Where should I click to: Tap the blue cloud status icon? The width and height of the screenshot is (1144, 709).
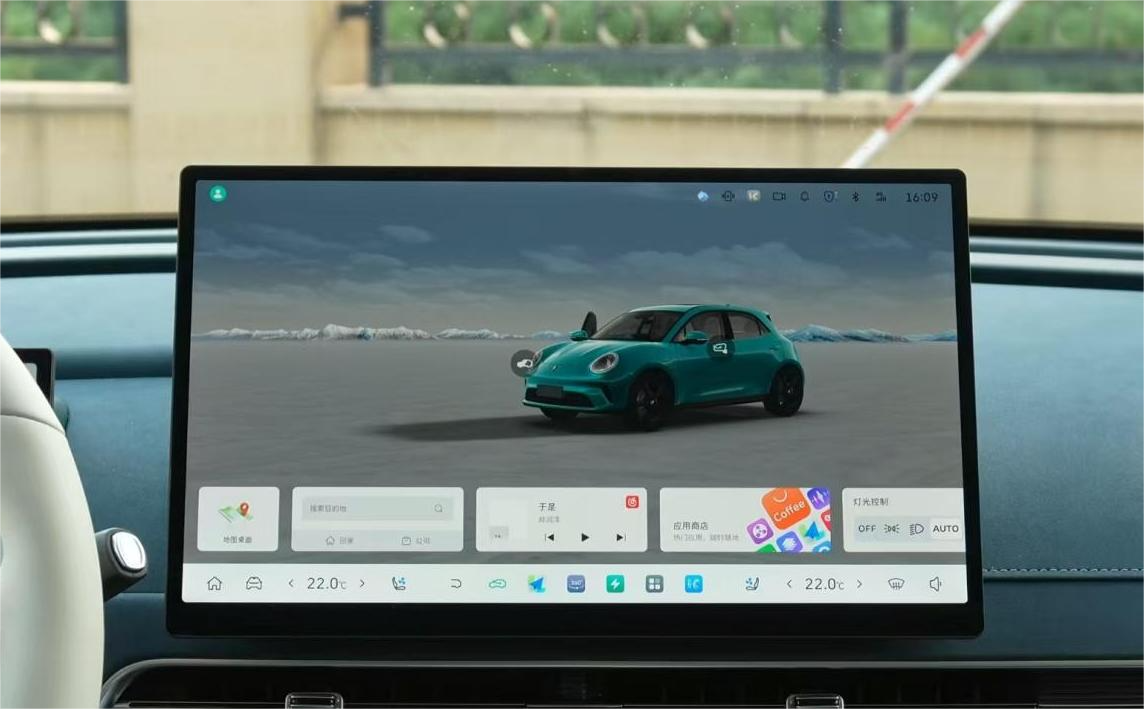pos(703,196)
